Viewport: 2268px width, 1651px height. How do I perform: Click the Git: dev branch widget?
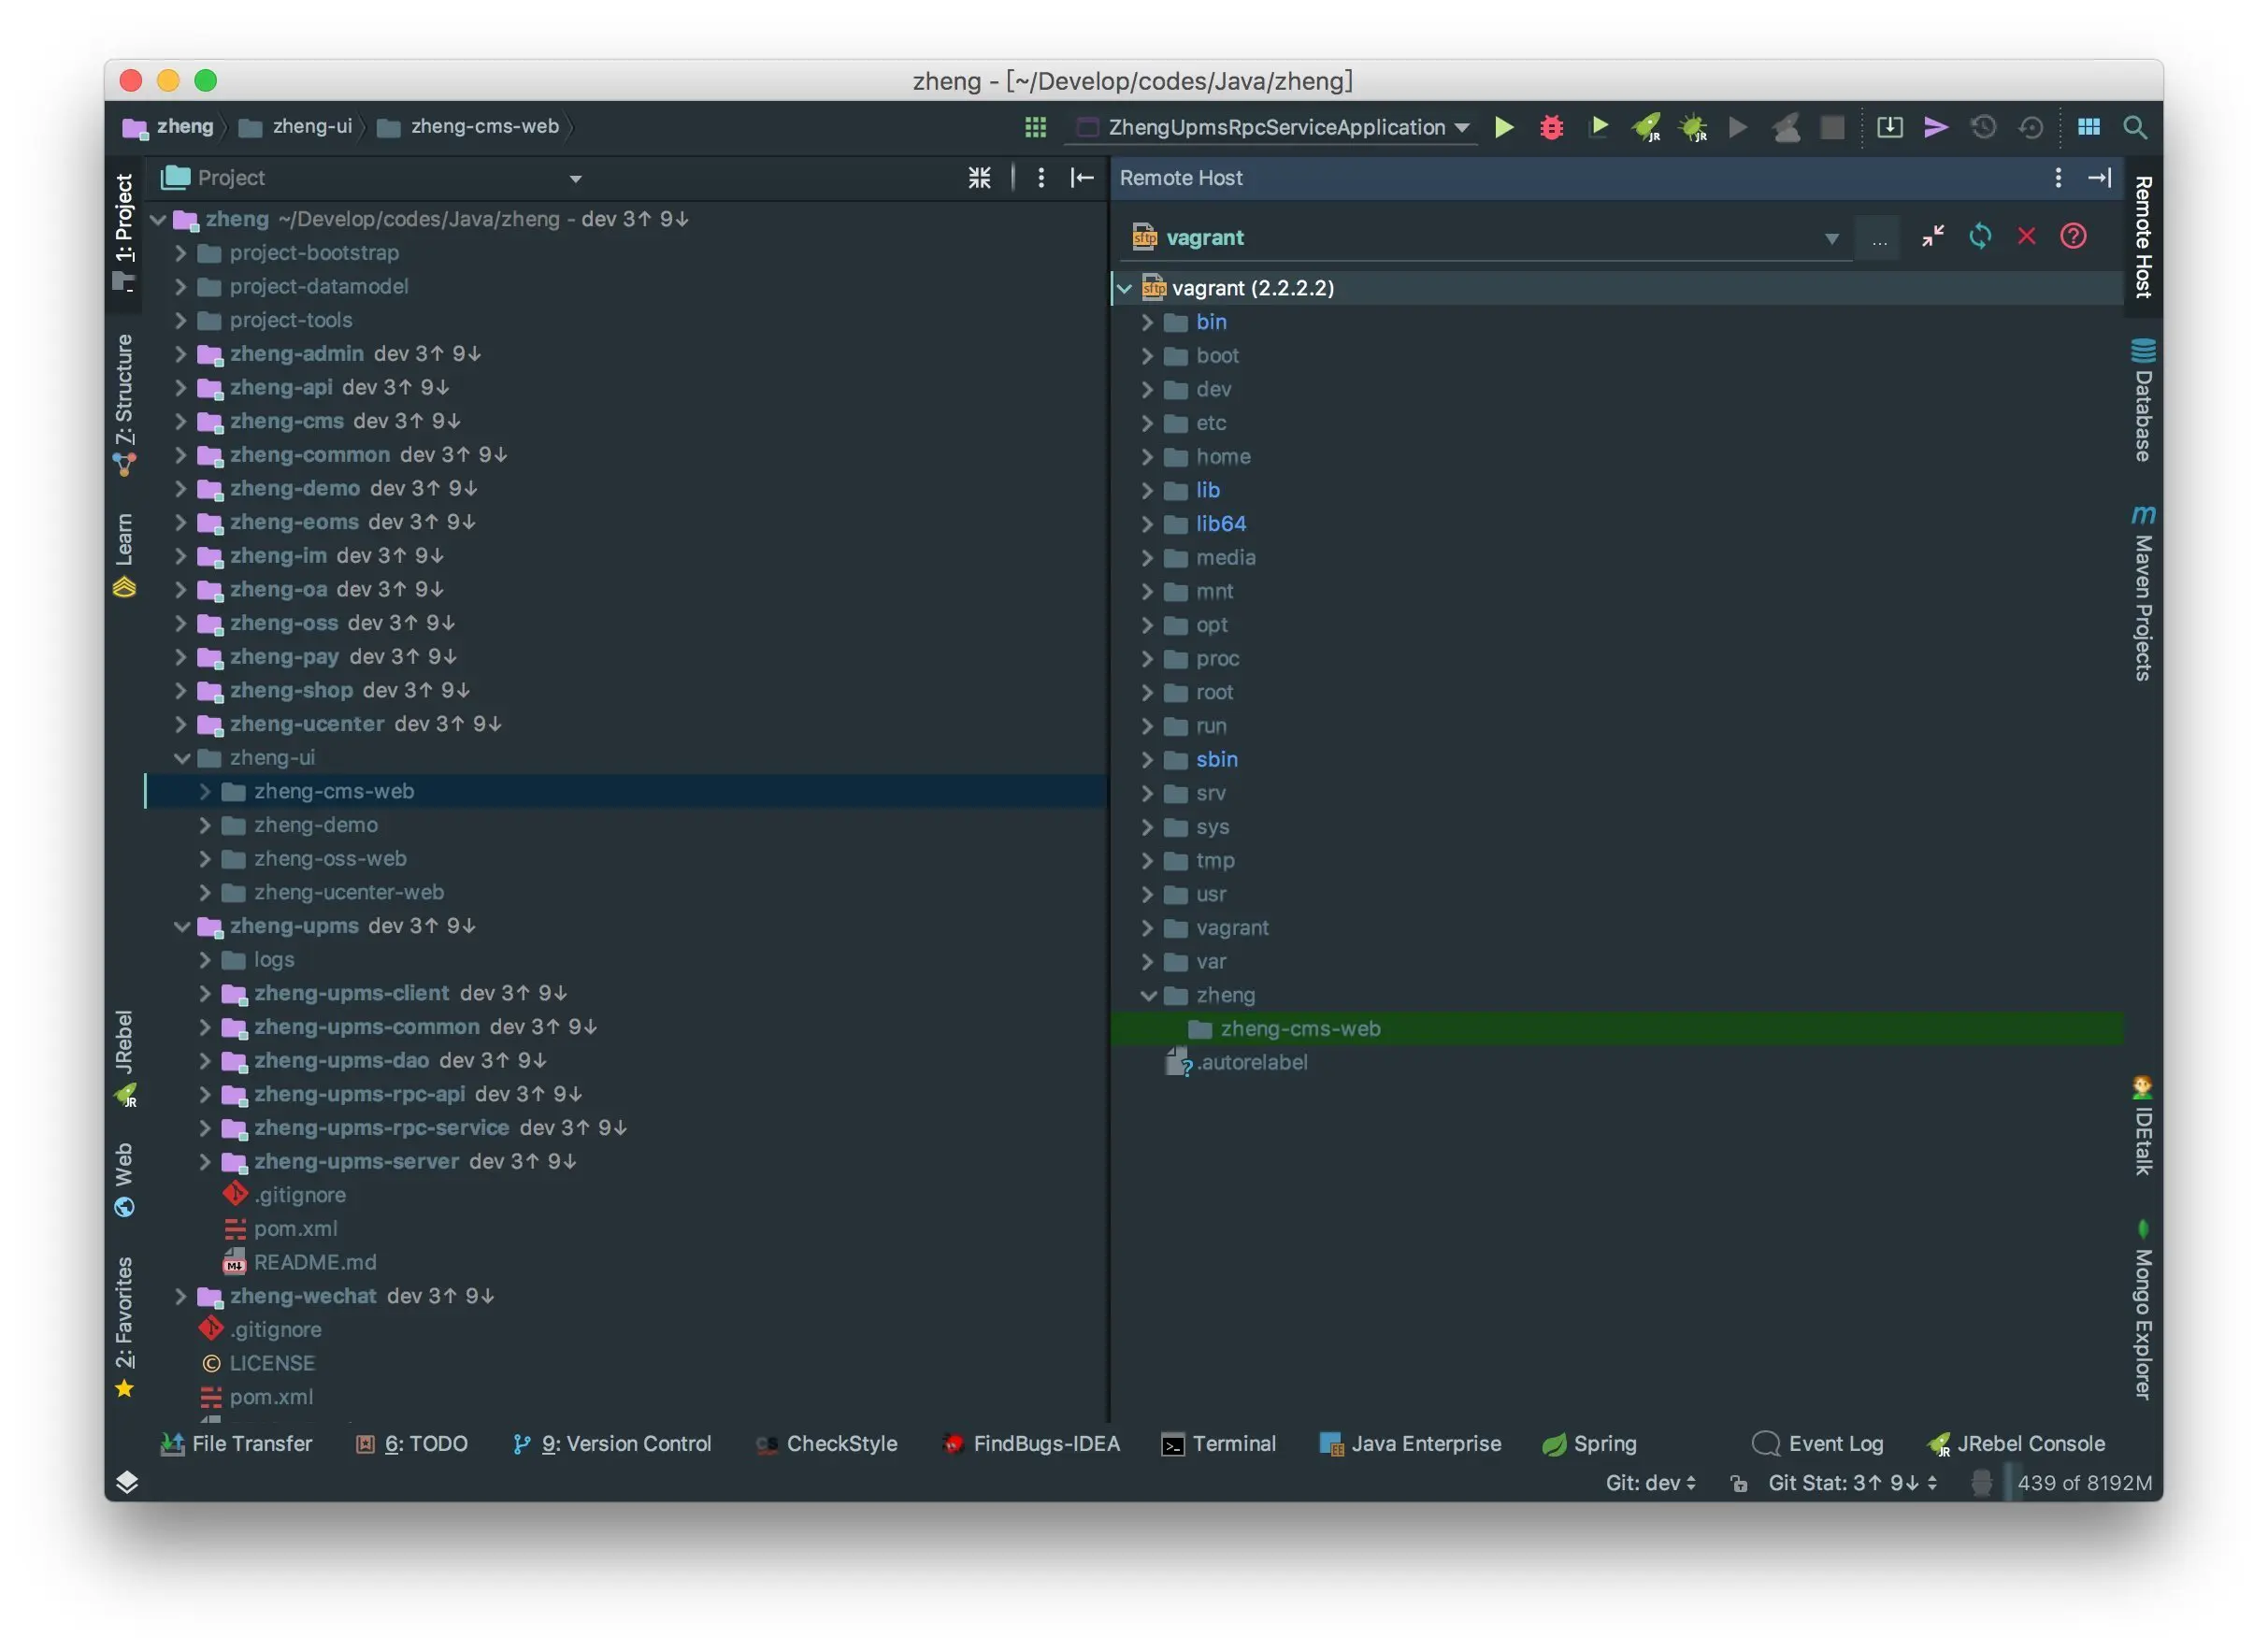pyautogui.click(x=1650, y=1482)
